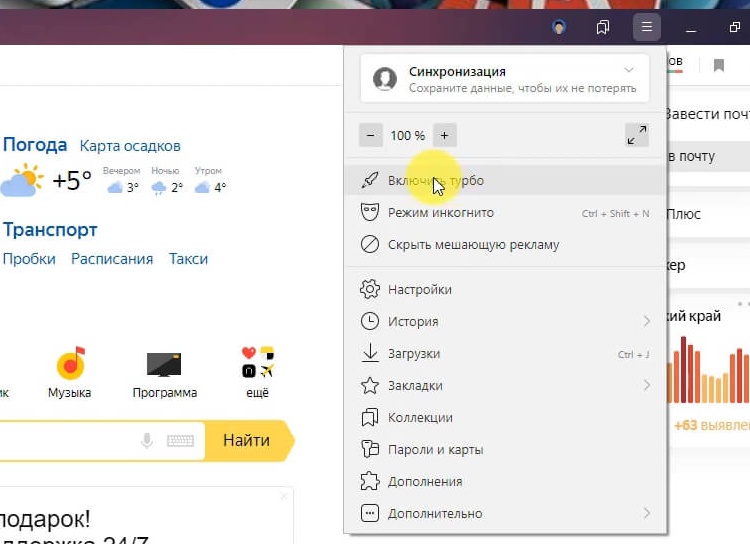
Task: Open the Расписания link
Action: point(112,259)
